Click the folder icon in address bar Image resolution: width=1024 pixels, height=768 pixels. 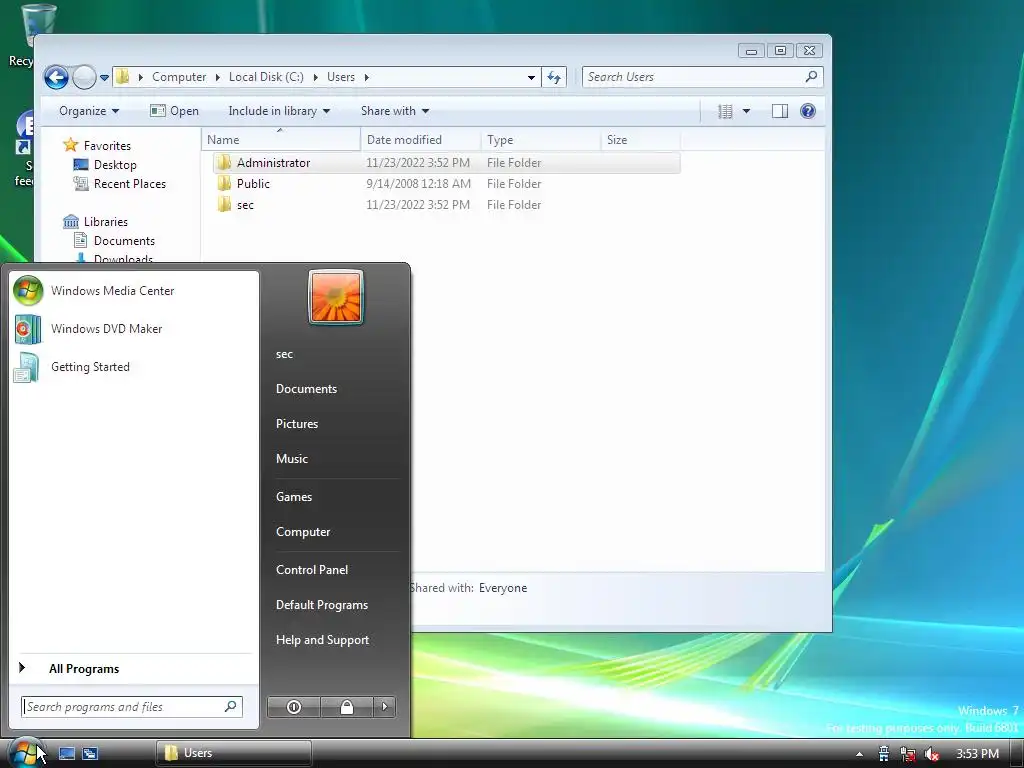[x=122, y=77]
